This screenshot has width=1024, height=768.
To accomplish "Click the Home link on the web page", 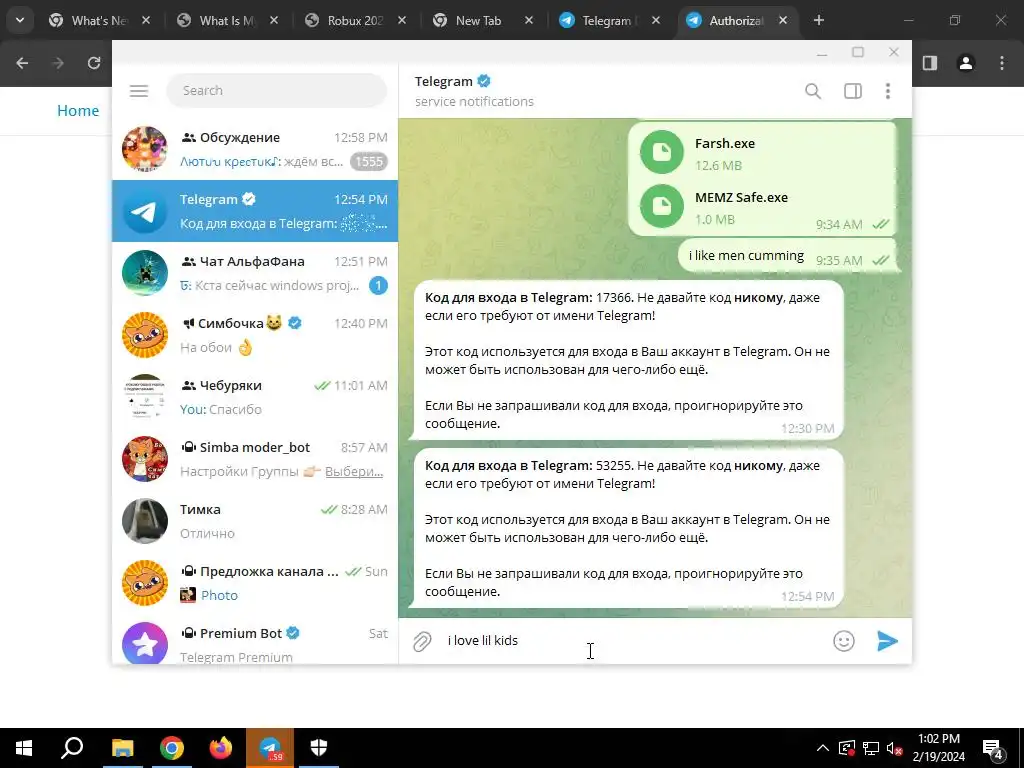I will pos(78,110).
